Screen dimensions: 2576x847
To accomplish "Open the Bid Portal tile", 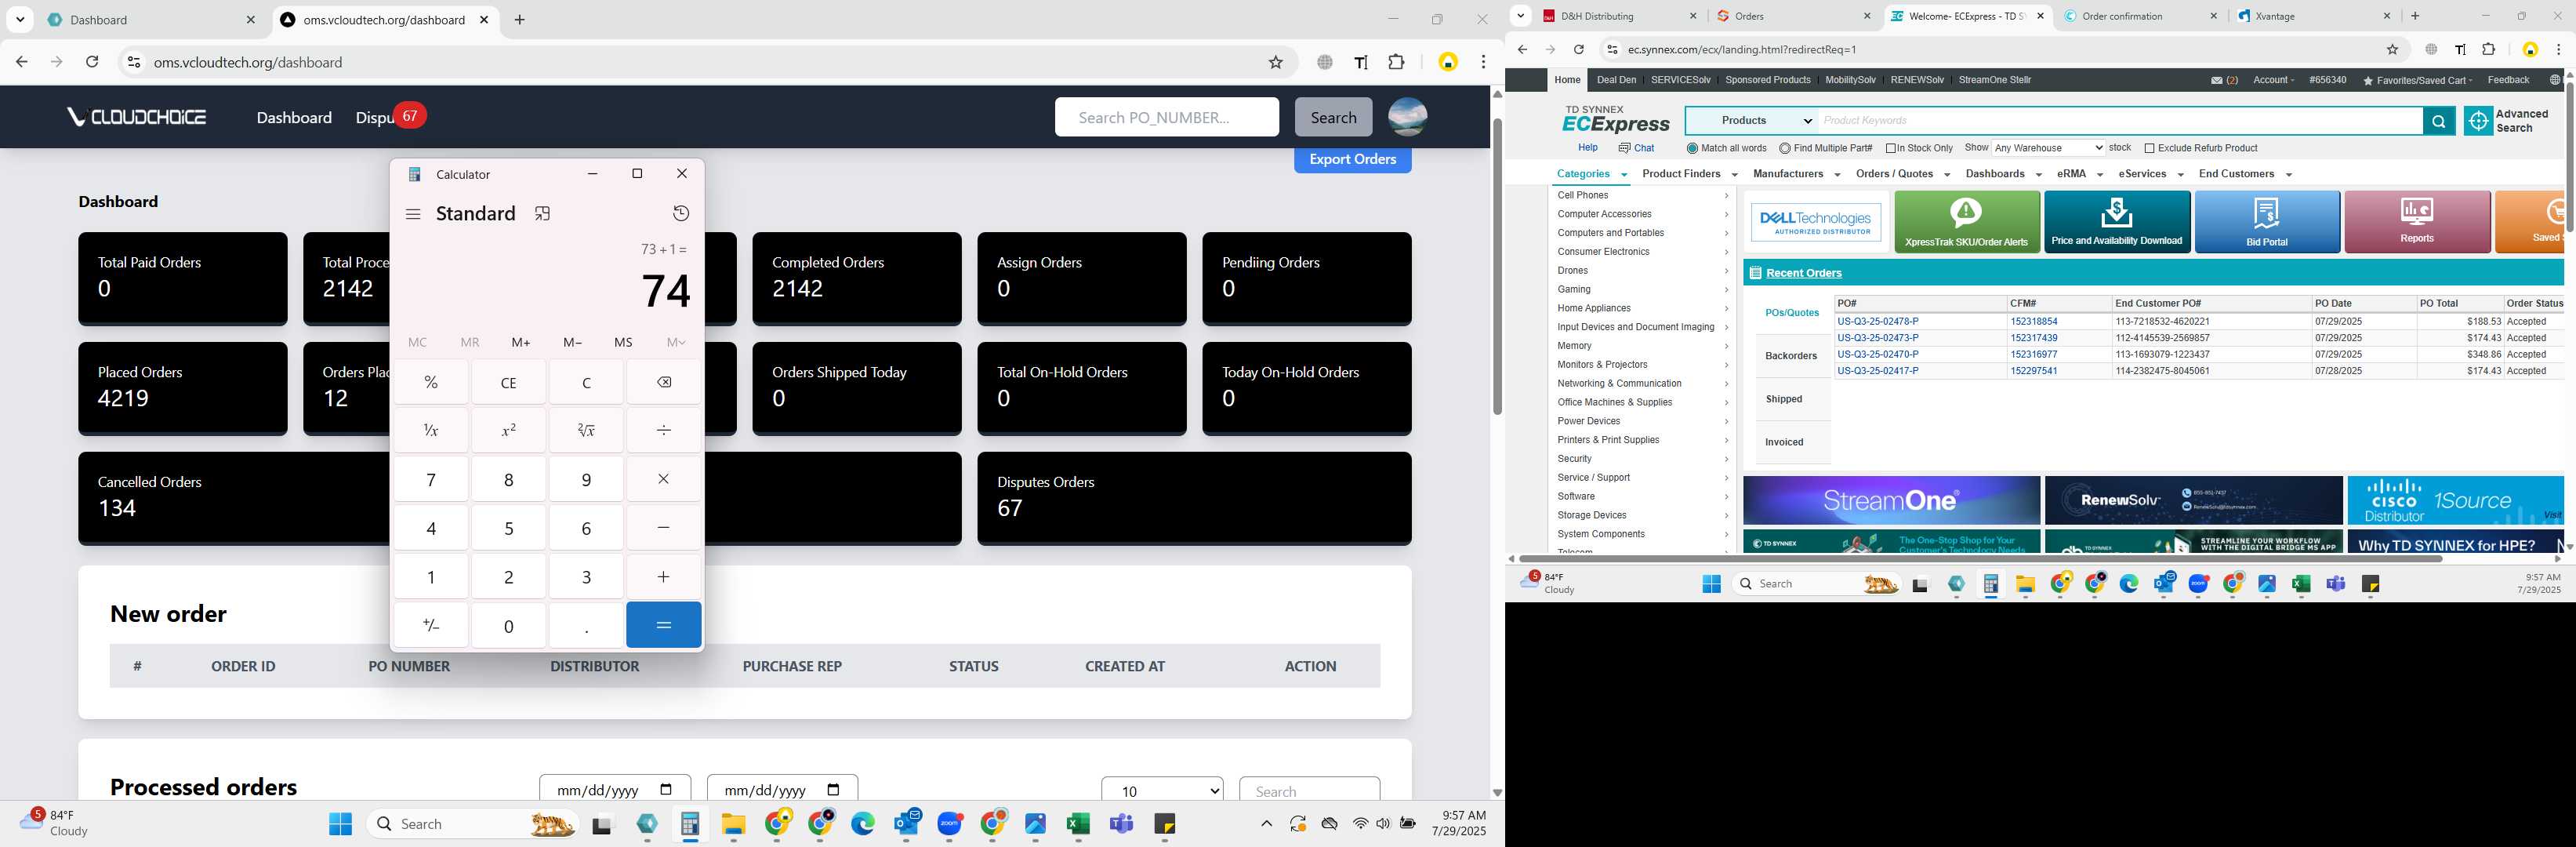I will click(x=2266, y=222).
